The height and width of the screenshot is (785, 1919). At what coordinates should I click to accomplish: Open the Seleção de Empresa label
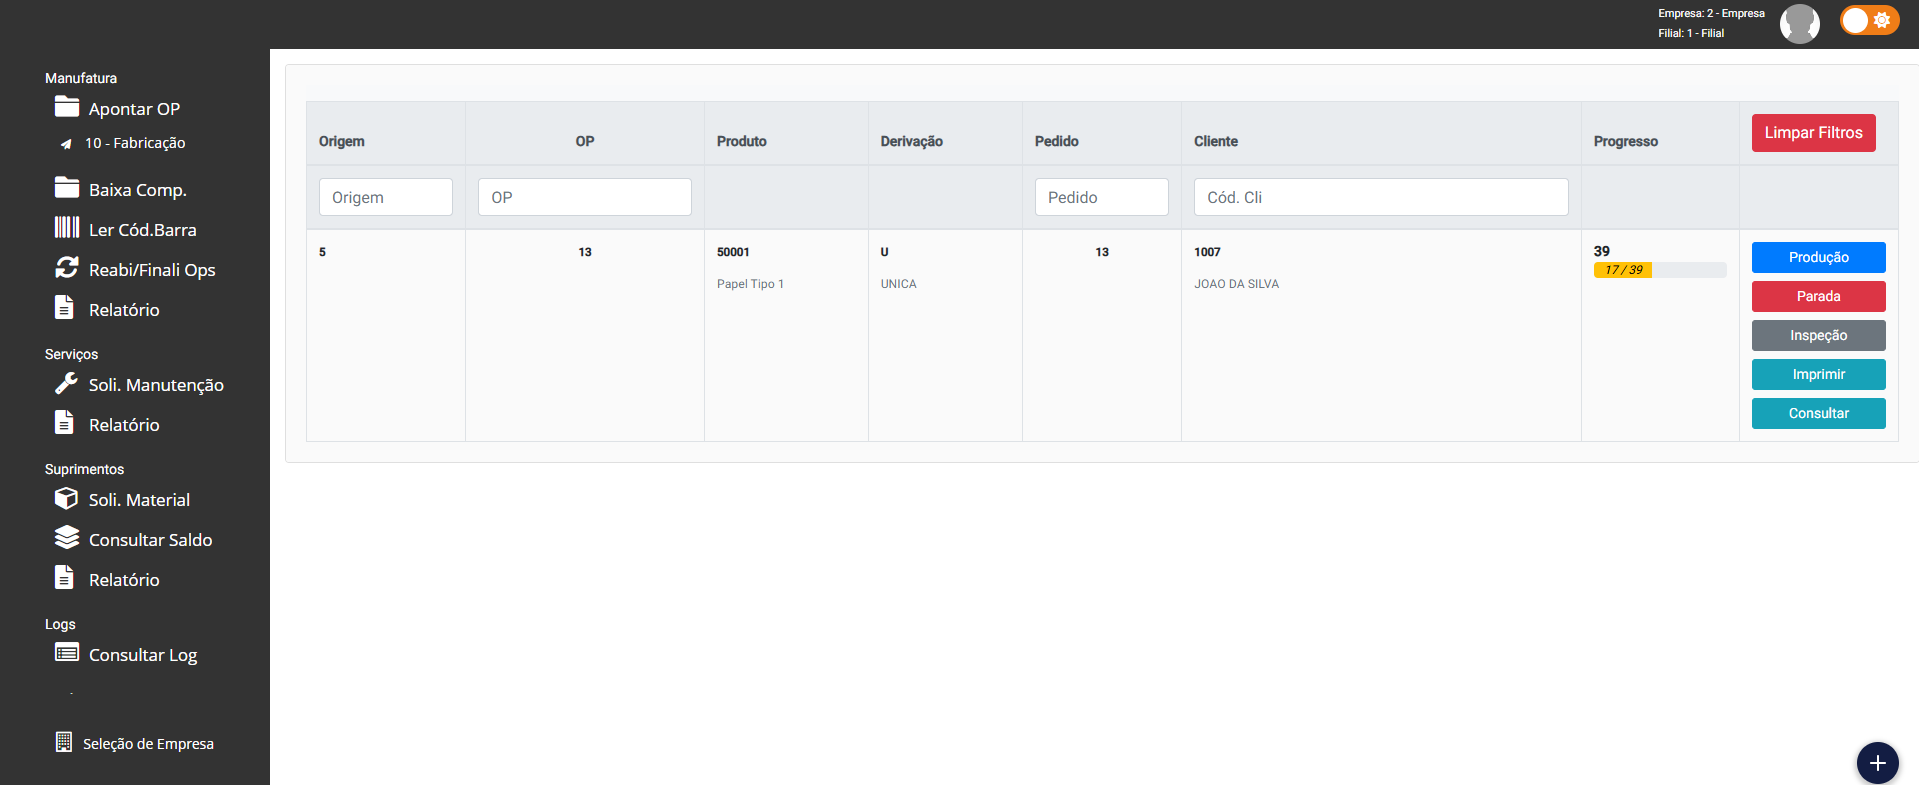click(x=148, y=744)
